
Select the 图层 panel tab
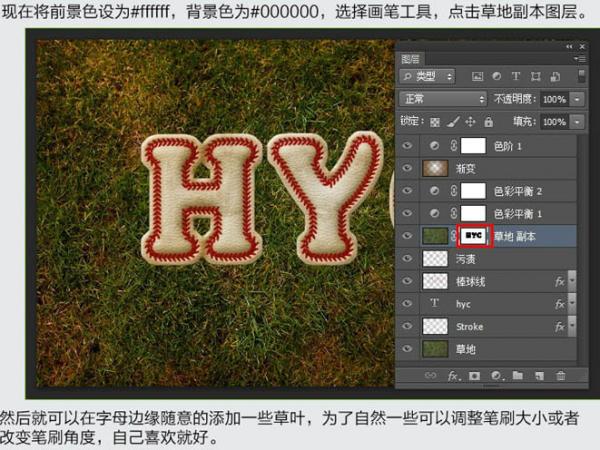pyautogui.click(x=412, y=58)
